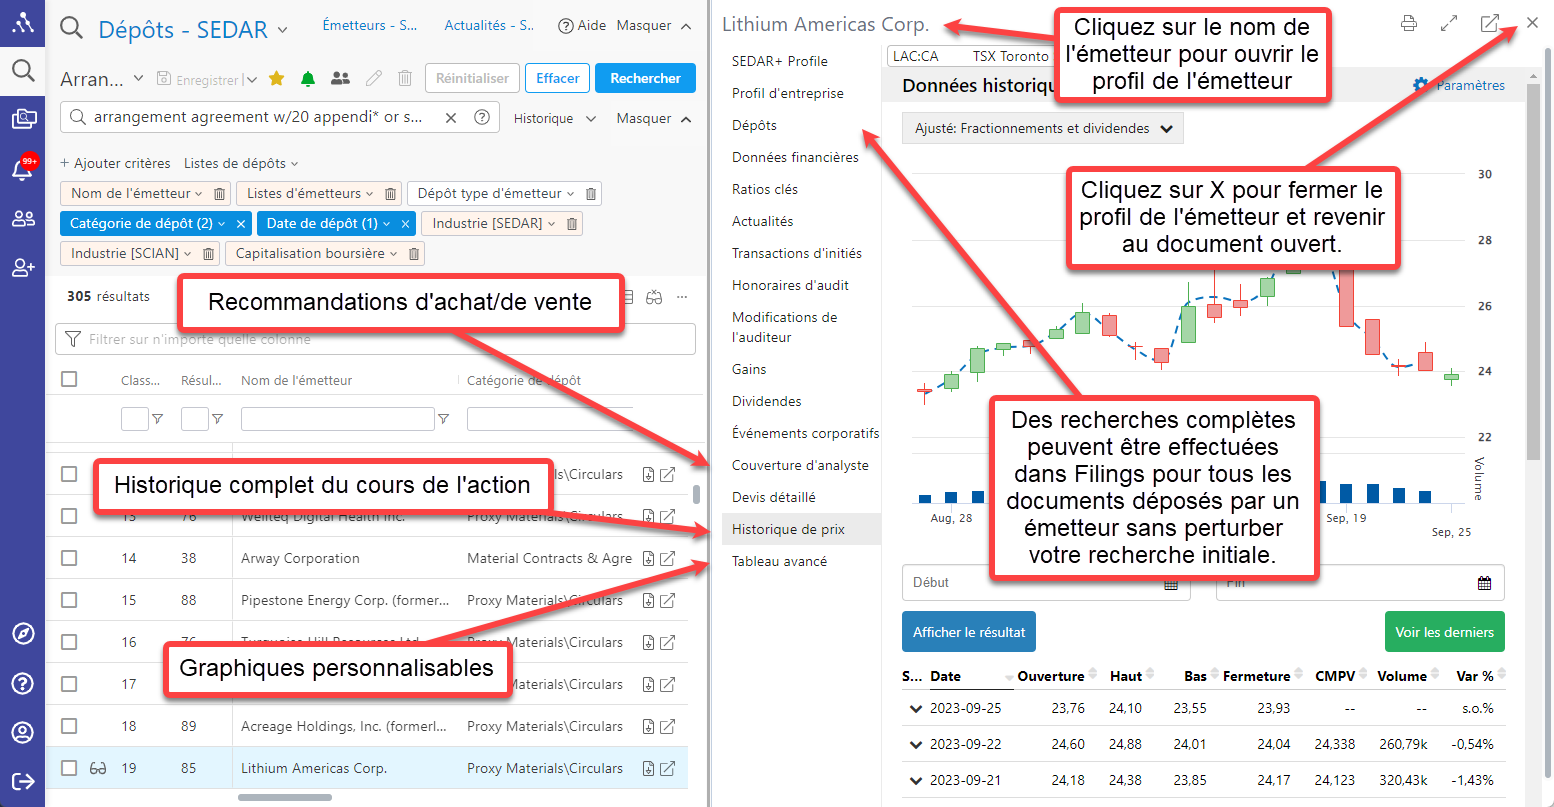
Task: Check the row with rank 17
Action: click(x=69, y=684)
